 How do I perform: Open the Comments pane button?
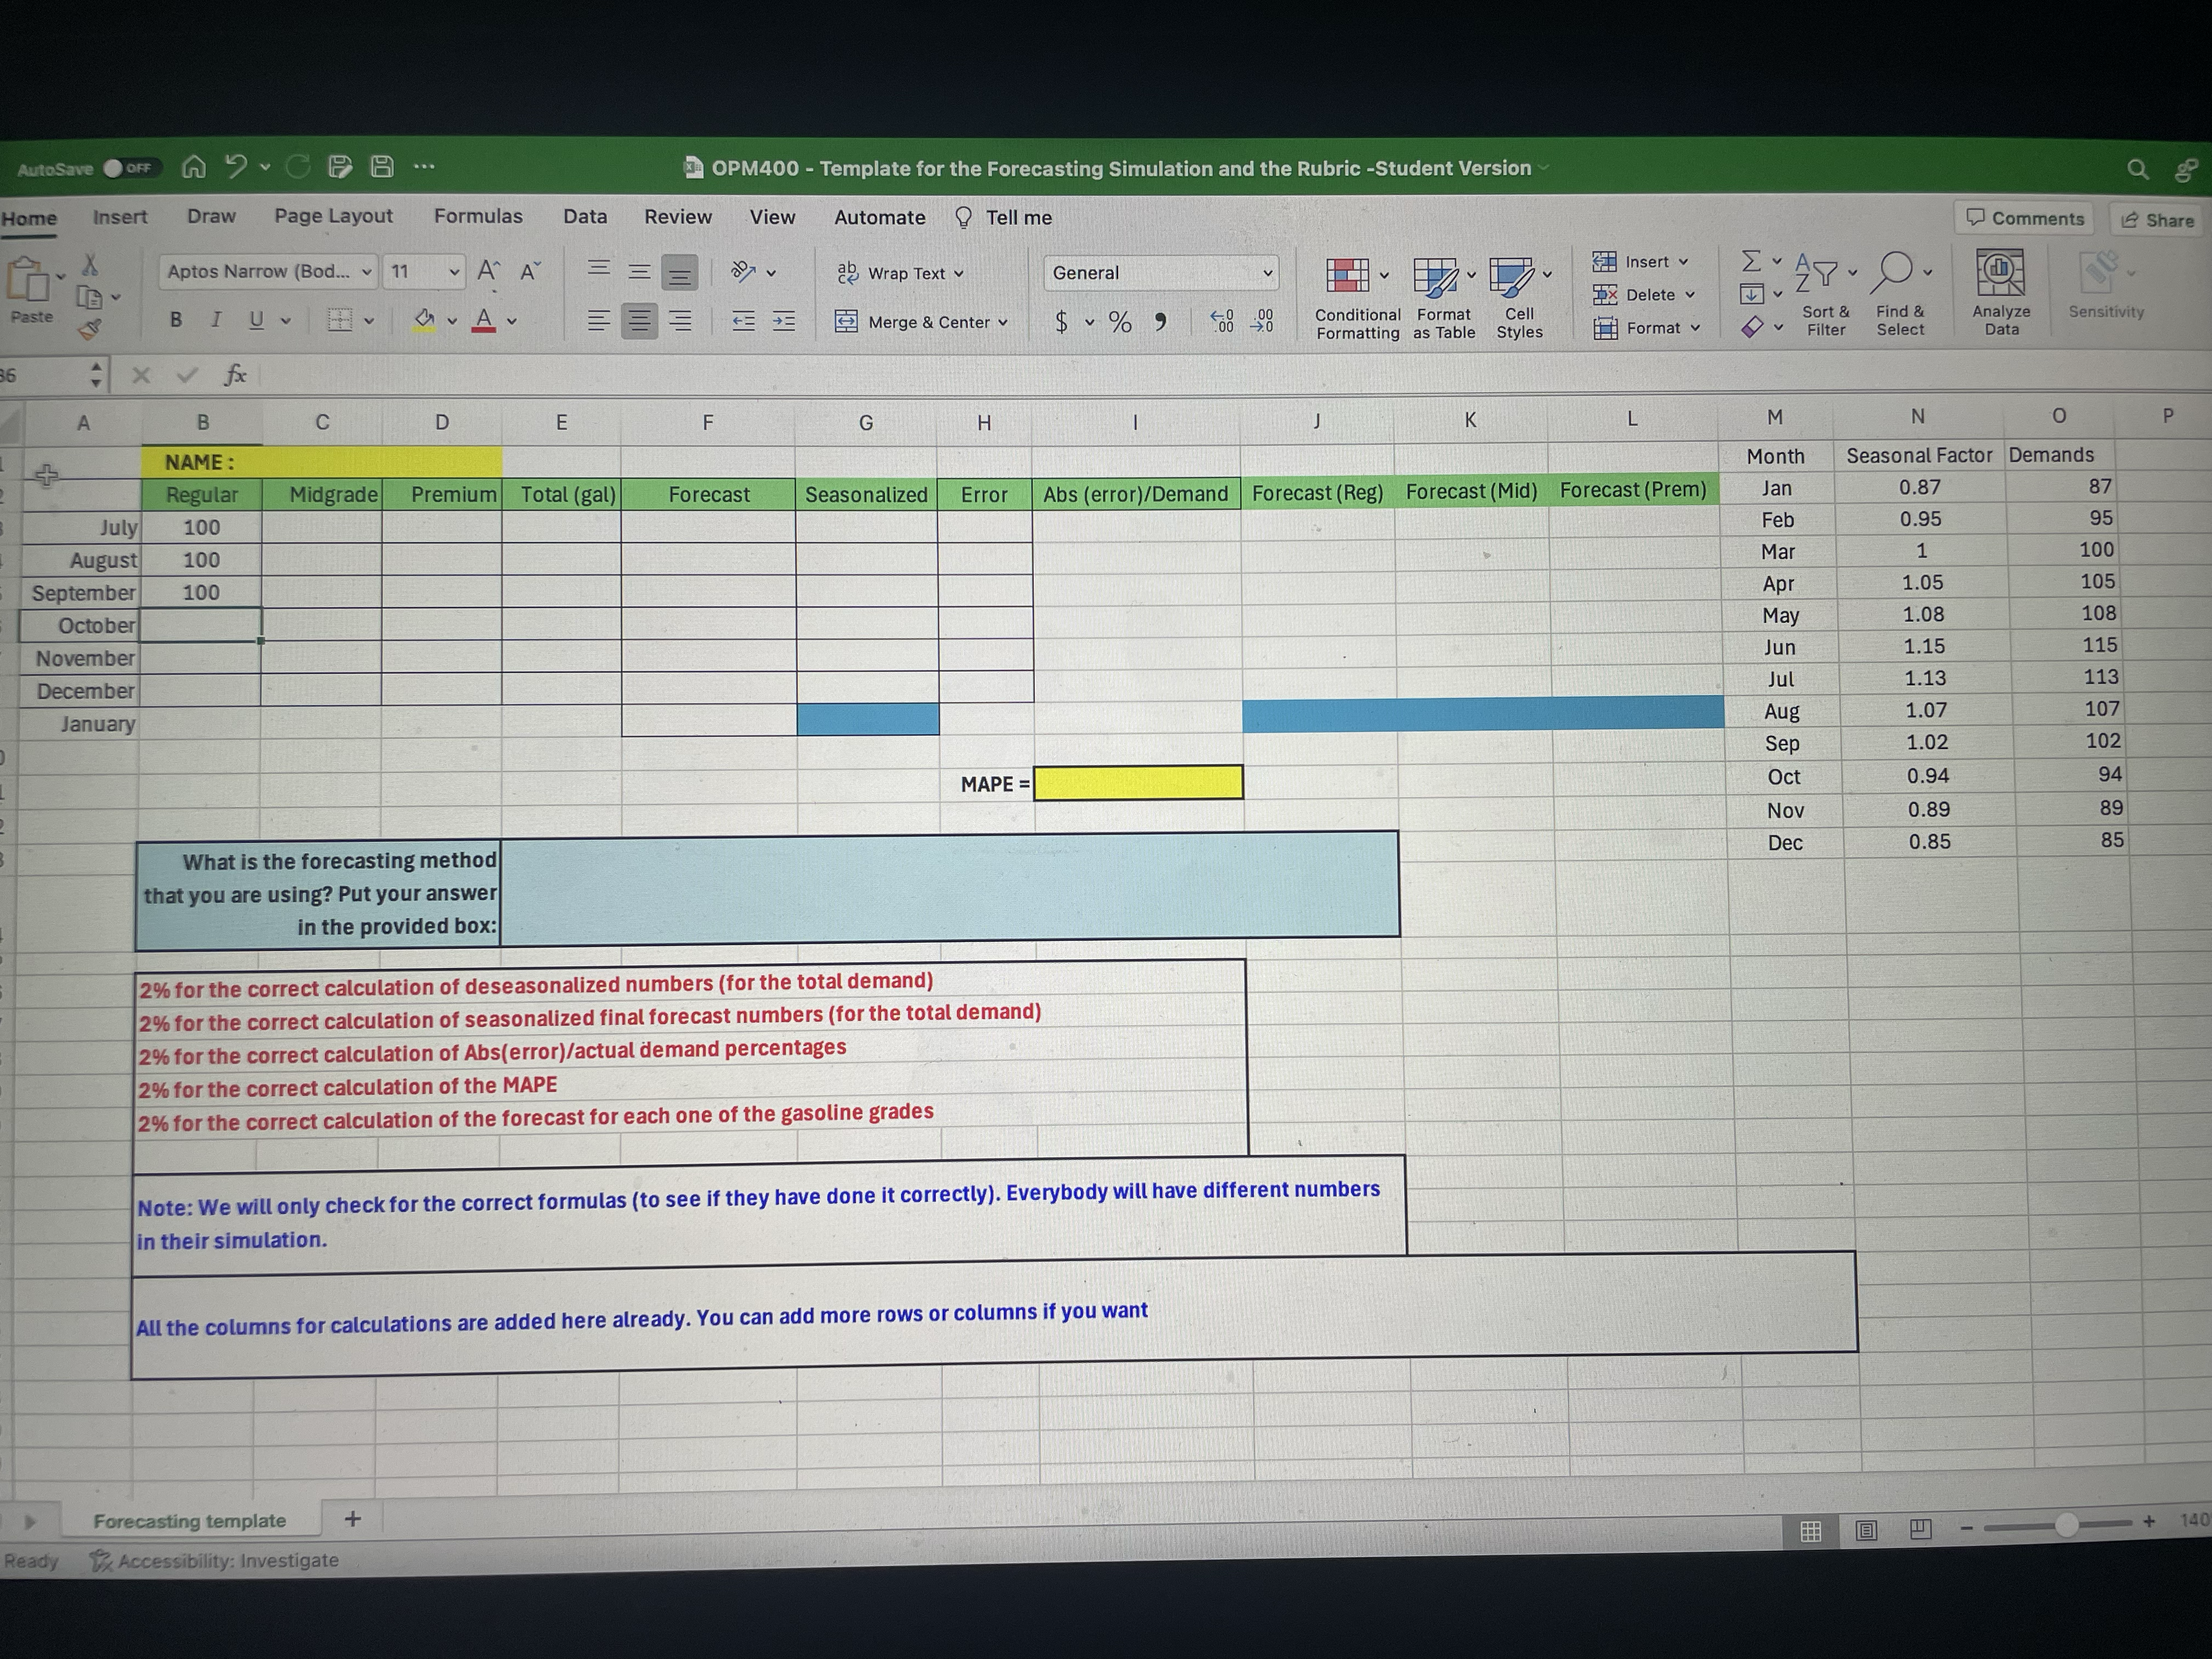[2025, 218]
